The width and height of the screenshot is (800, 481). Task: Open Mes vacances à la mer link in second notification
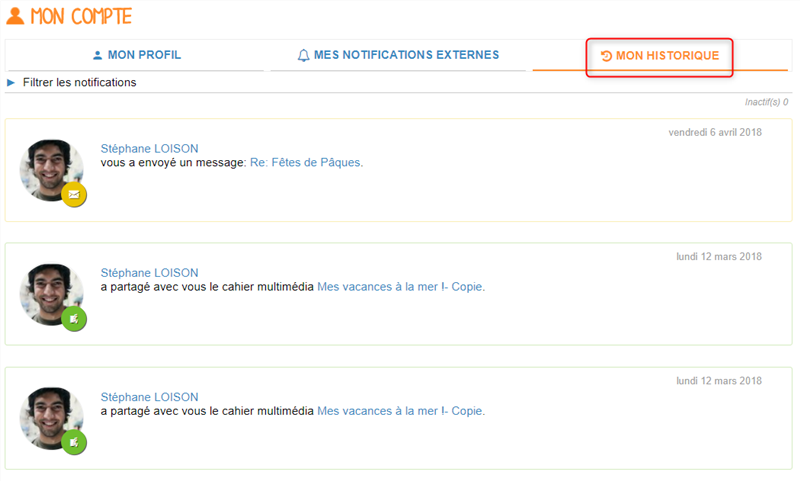coord(401,287)
